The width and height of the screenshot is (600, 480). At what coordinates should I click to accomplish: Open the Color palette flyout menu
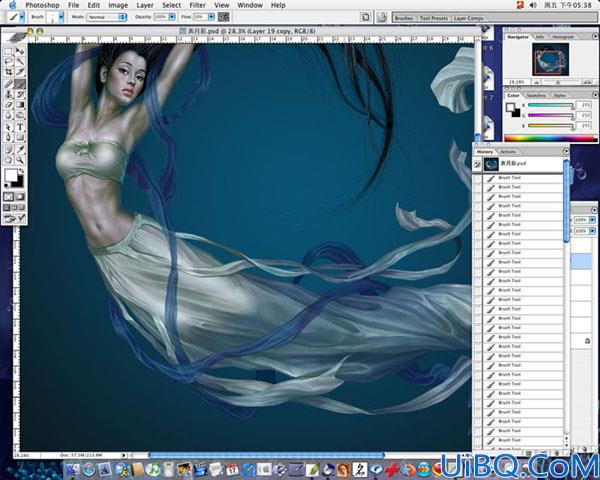(x=595, y=95)
